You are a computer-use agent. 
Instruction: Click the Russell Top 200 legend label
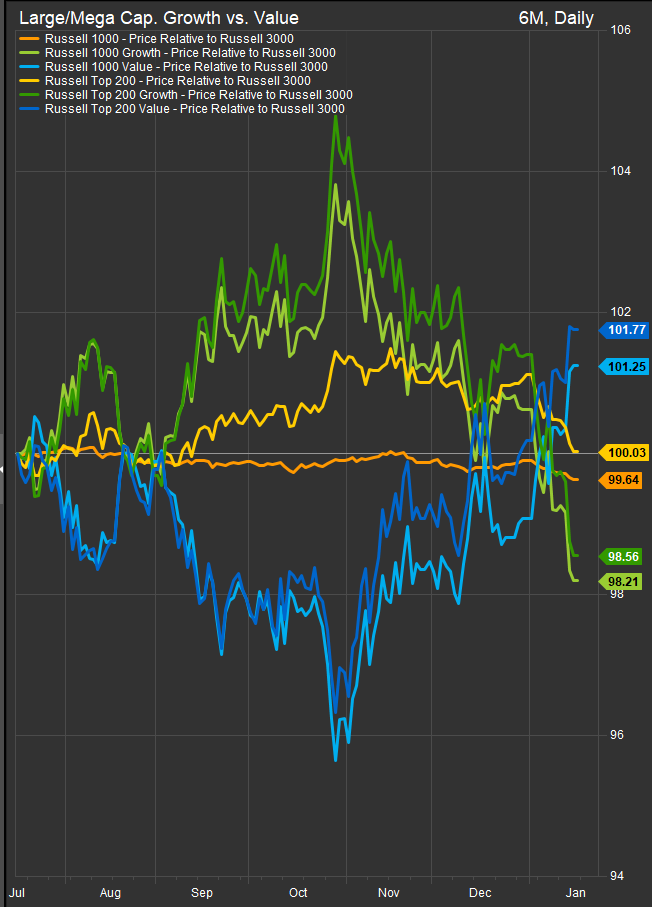178,81
